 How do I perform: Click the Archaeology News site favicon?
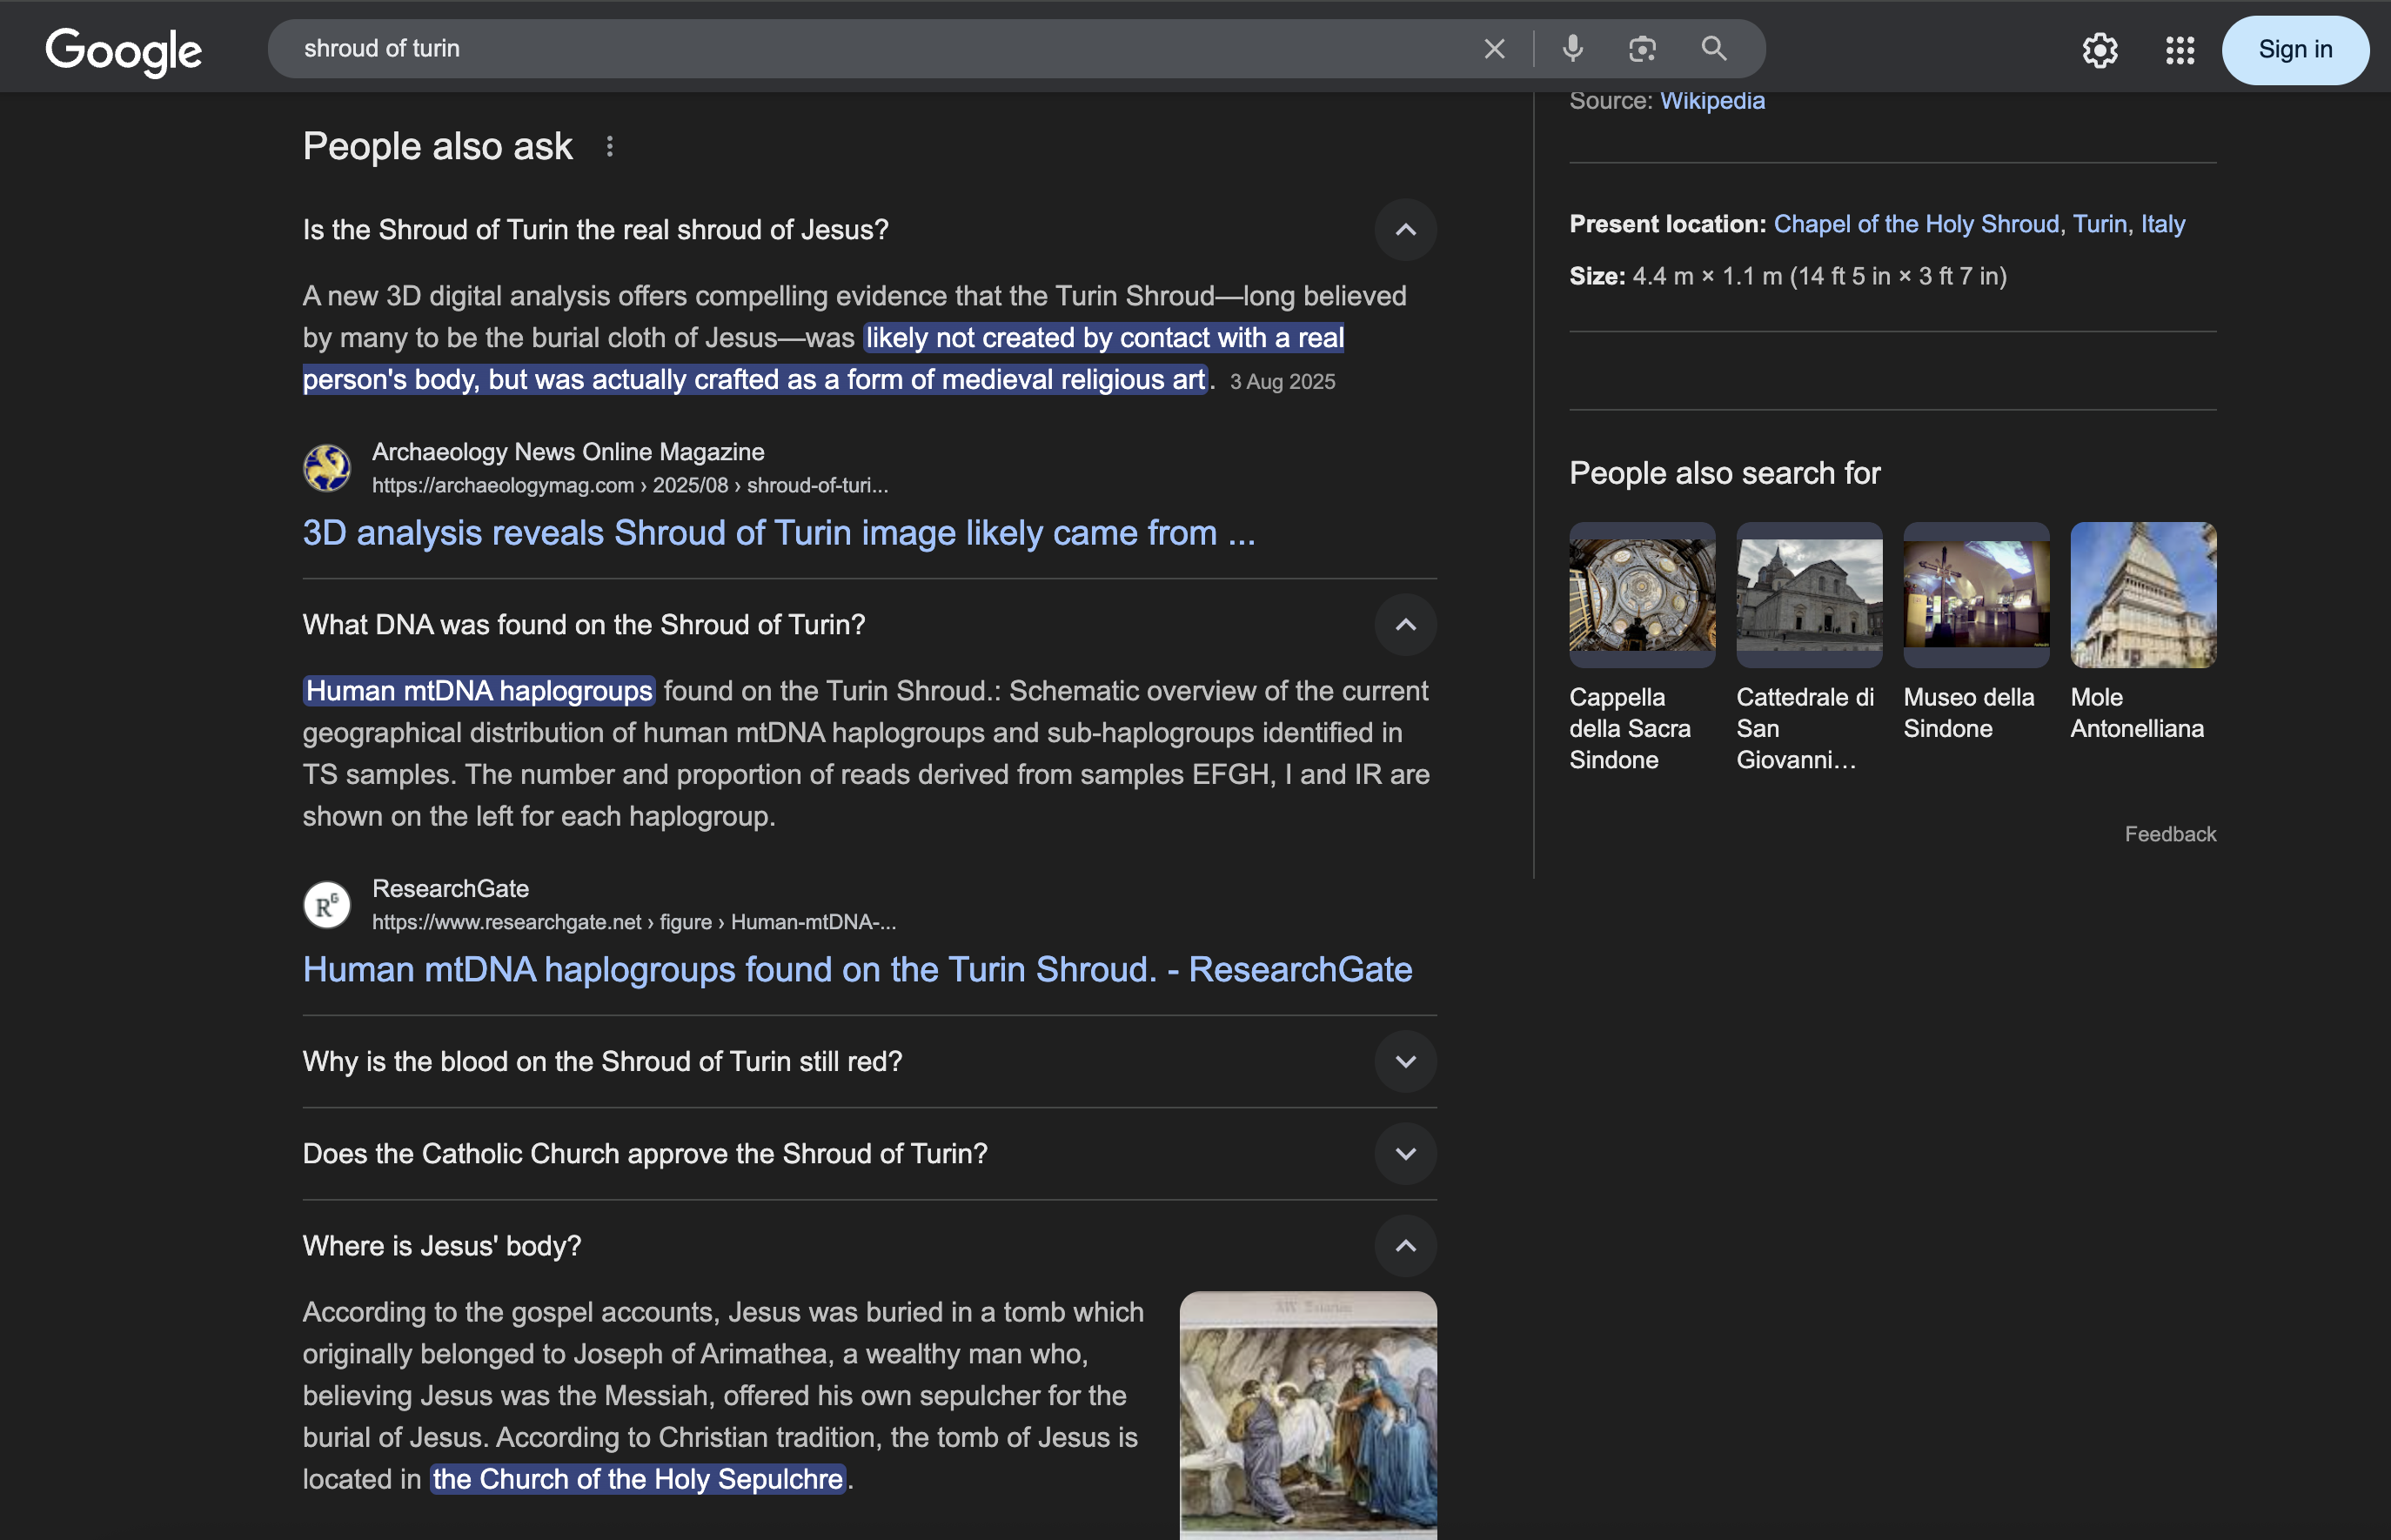point(327,468)
